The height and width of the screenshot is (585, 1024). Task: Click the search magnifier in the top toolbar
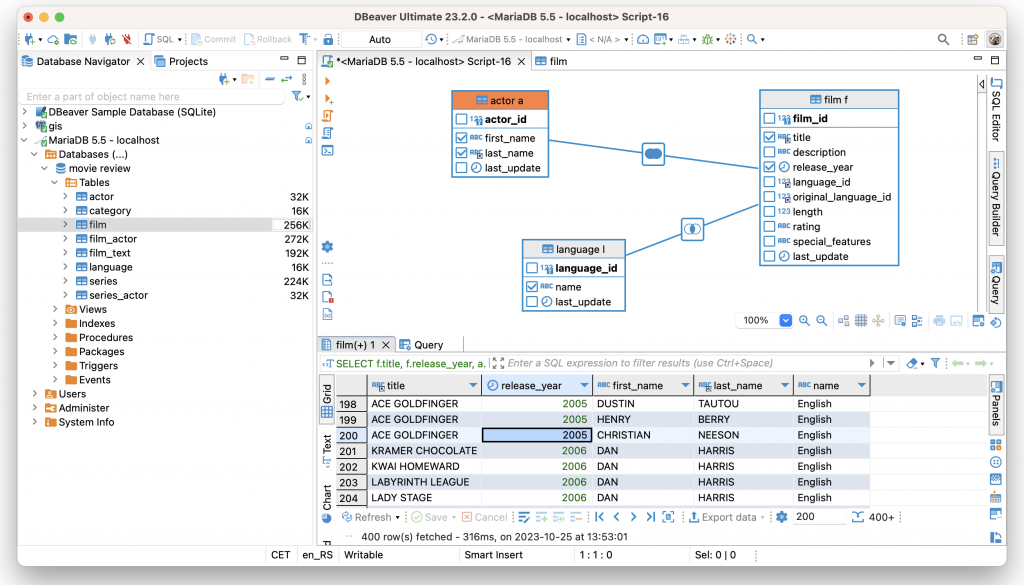(x=943, y=39)
